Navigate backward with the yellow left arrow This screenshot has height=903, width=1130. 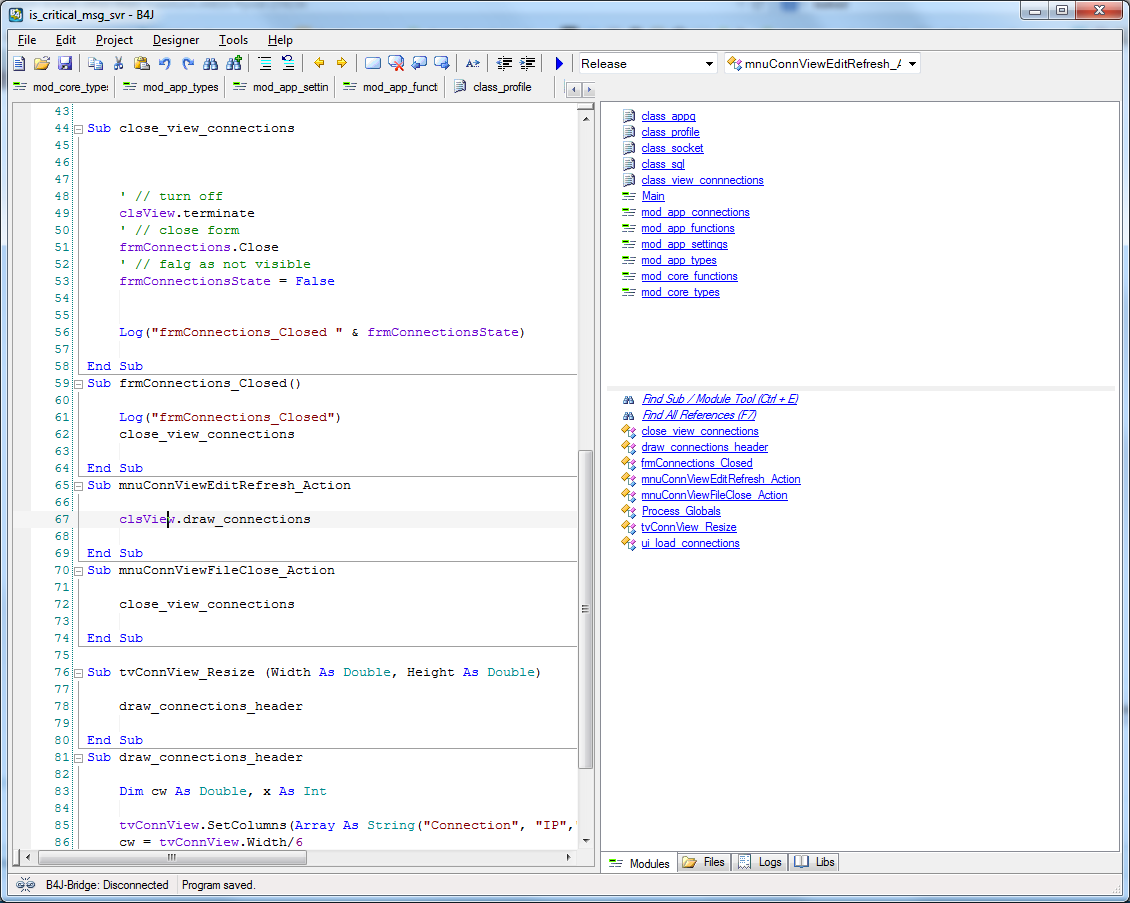[319, 63]
